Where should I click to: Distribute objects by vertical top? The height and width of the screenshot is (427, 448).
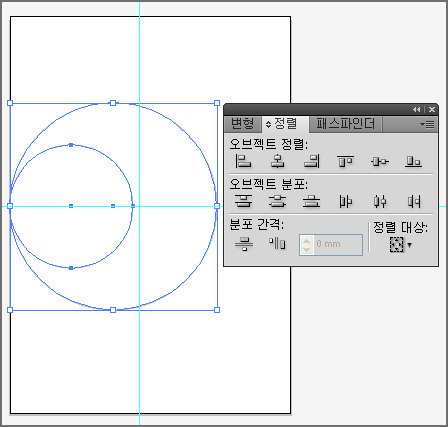click(x=243, y=201)
